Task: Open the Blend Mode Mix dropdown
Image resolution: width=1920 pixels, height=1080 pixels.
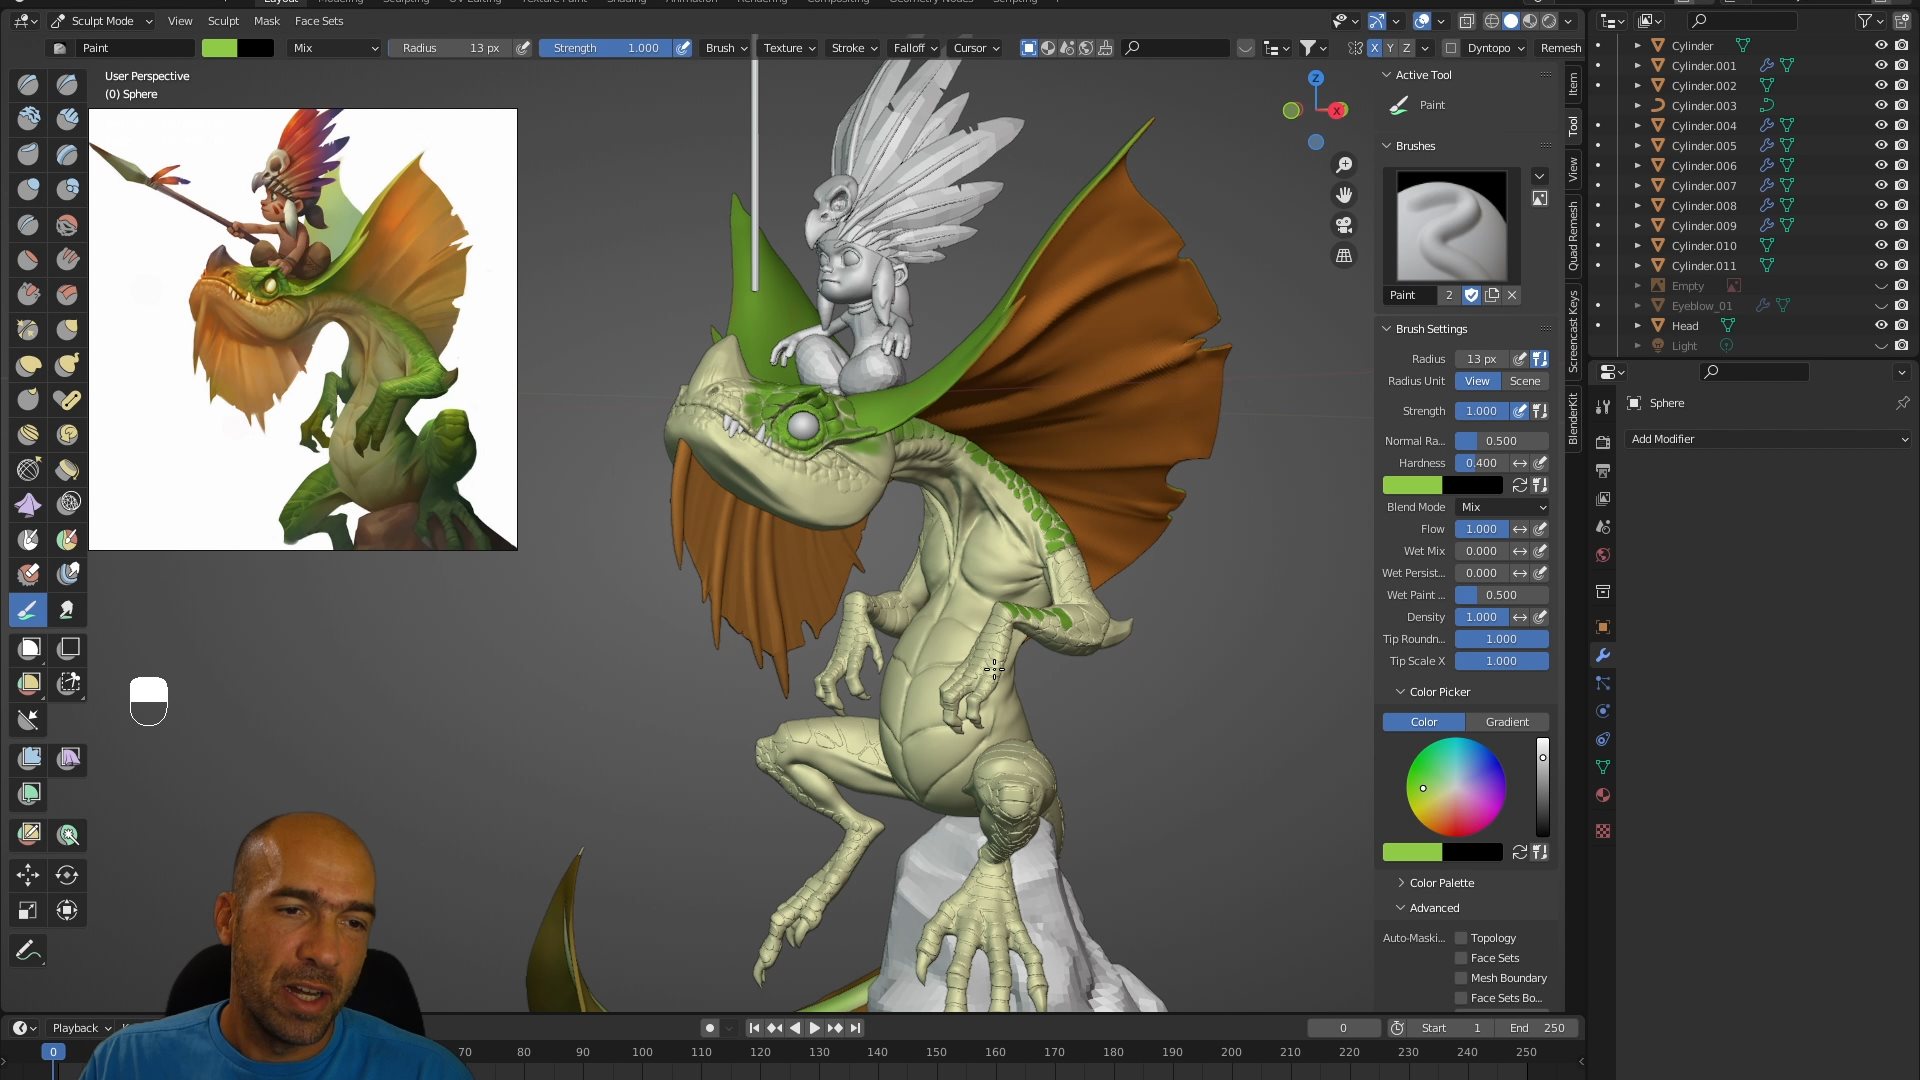Action: (1500, 507)
